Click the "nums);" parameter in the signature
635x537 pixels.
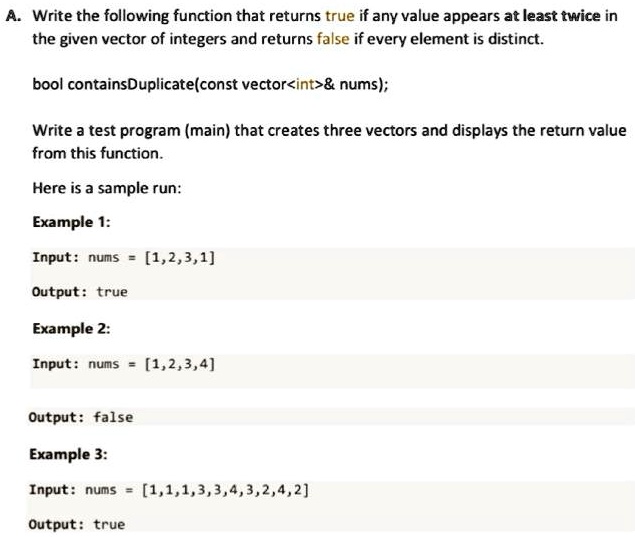point(364,84)
